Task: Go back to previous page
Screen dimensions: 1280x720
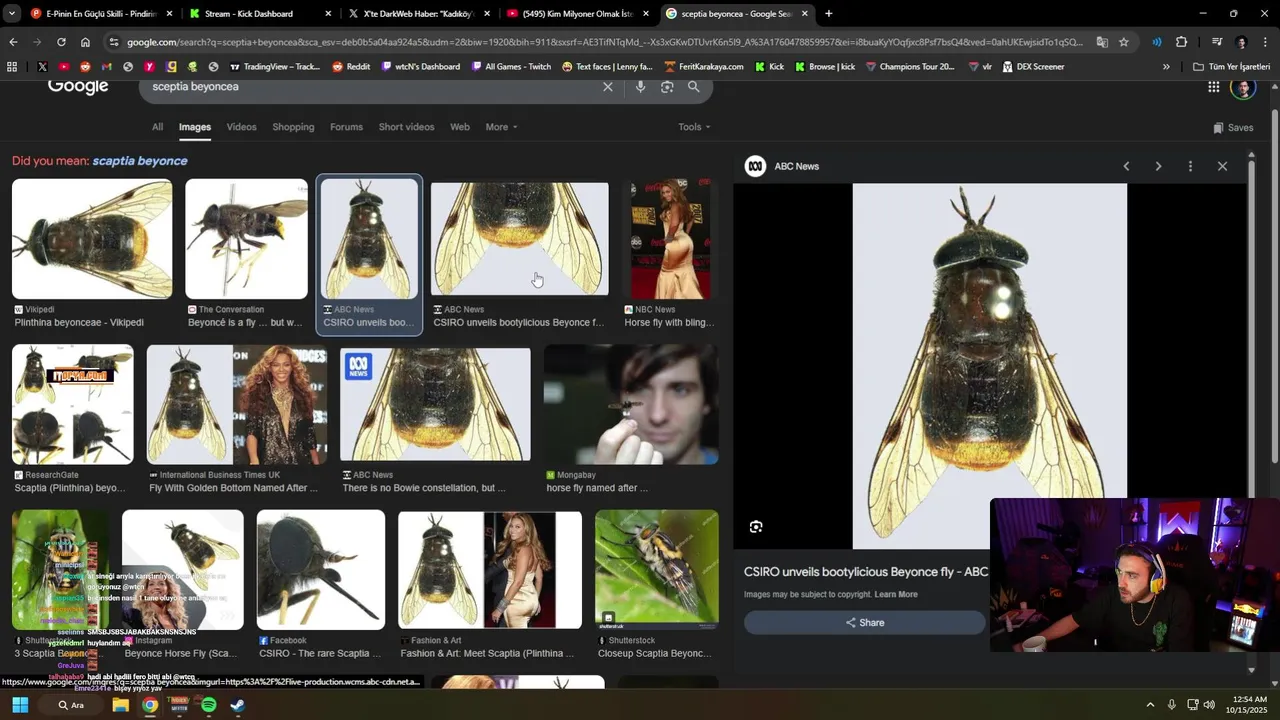Action: pyautogui.click(x=13, y=42)
